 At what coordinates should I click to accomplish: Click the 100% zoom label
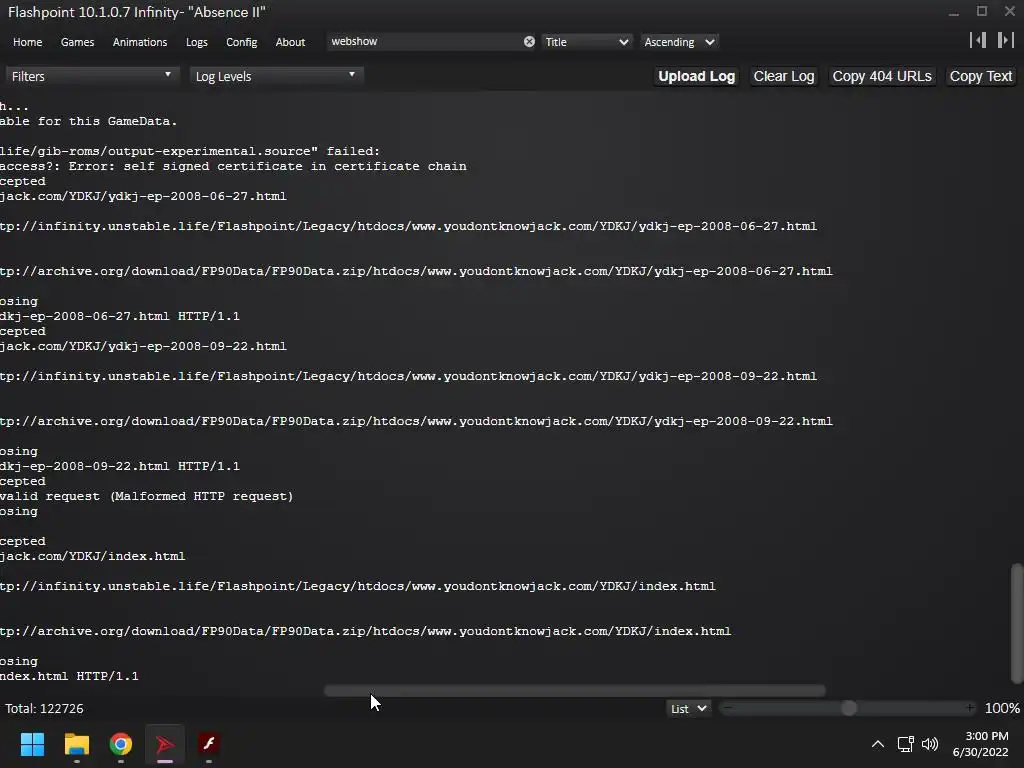point(1002,708)
